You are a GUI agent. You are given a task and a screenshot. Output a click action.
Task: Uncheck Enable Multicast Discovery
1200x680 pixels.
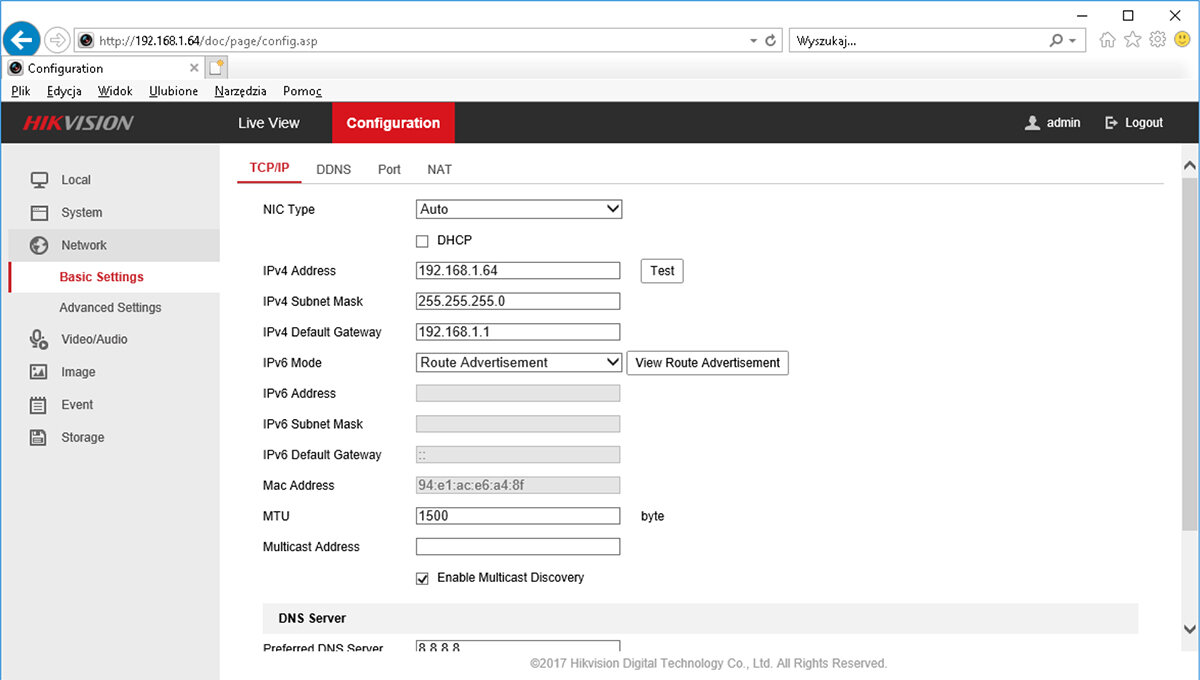pyautogui.click(x=422, y=578)
